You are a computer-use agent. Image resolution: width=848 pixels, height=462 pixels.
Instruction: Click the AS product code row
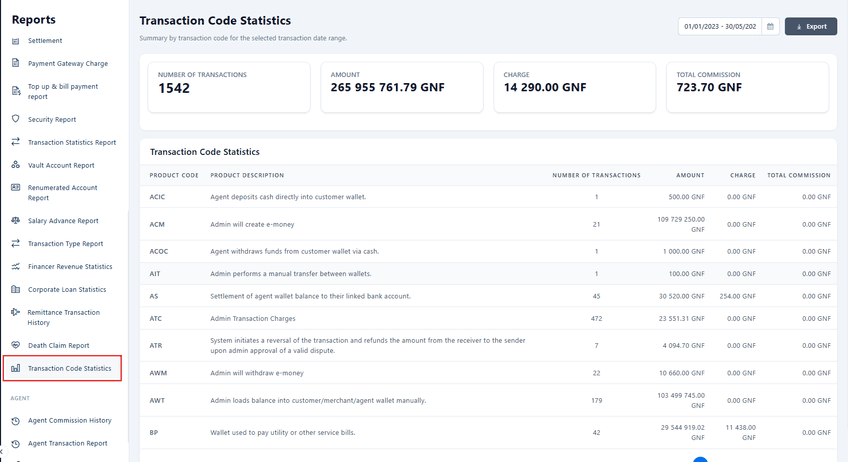click(488, 296)
